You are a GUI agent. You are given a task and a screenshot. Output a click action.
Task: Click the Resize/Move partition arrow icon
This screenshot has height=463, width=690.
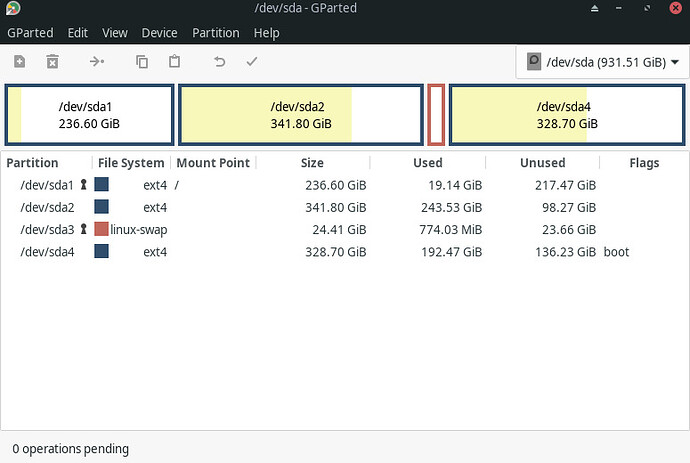(x=97, y=62)
